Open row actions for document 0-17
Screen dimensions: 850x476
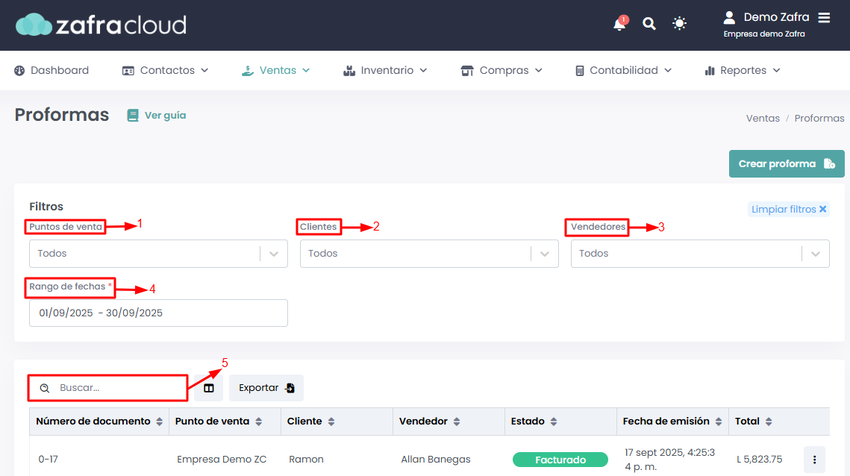[x=814, y=460]
